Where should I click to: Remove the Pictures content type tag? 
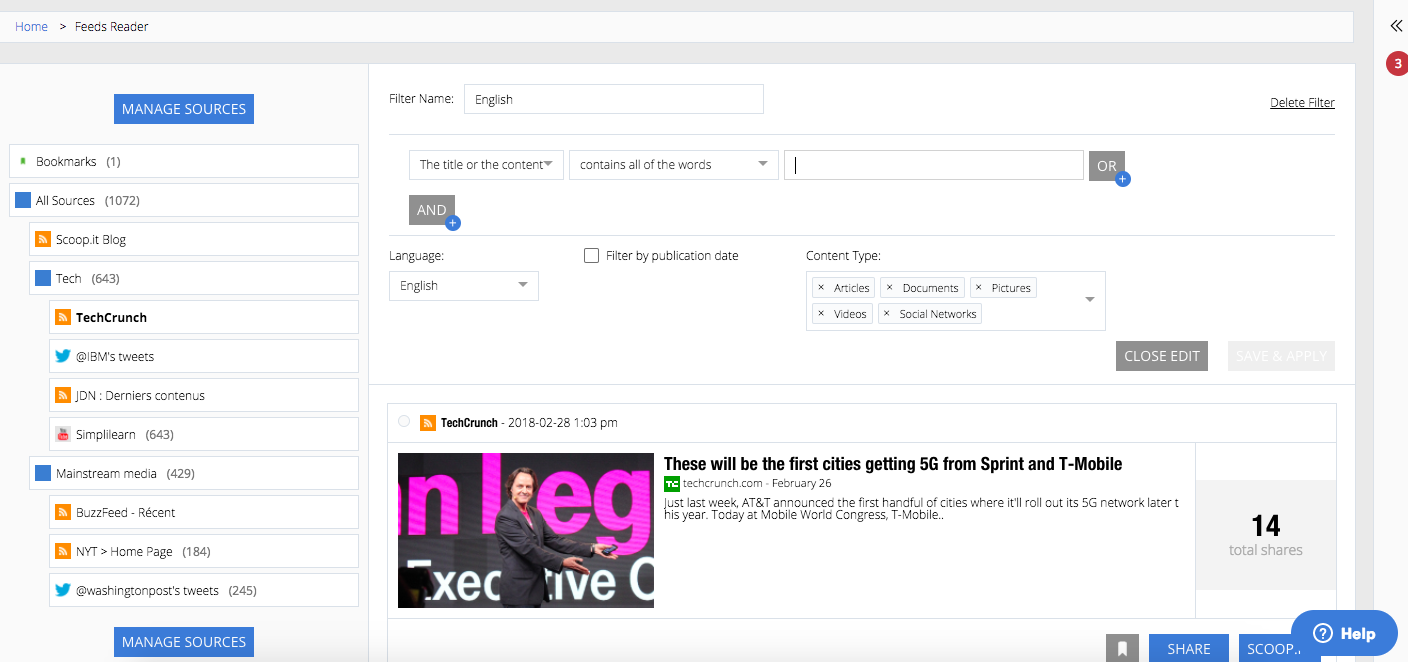pos(978,288)
